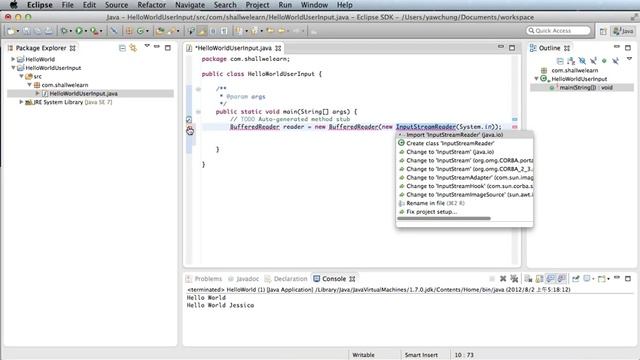Viewport: 640px width, 360px height.
Task: Collapse HelloWorldUserInput class in Outline
Action: (x=536, y=79)
